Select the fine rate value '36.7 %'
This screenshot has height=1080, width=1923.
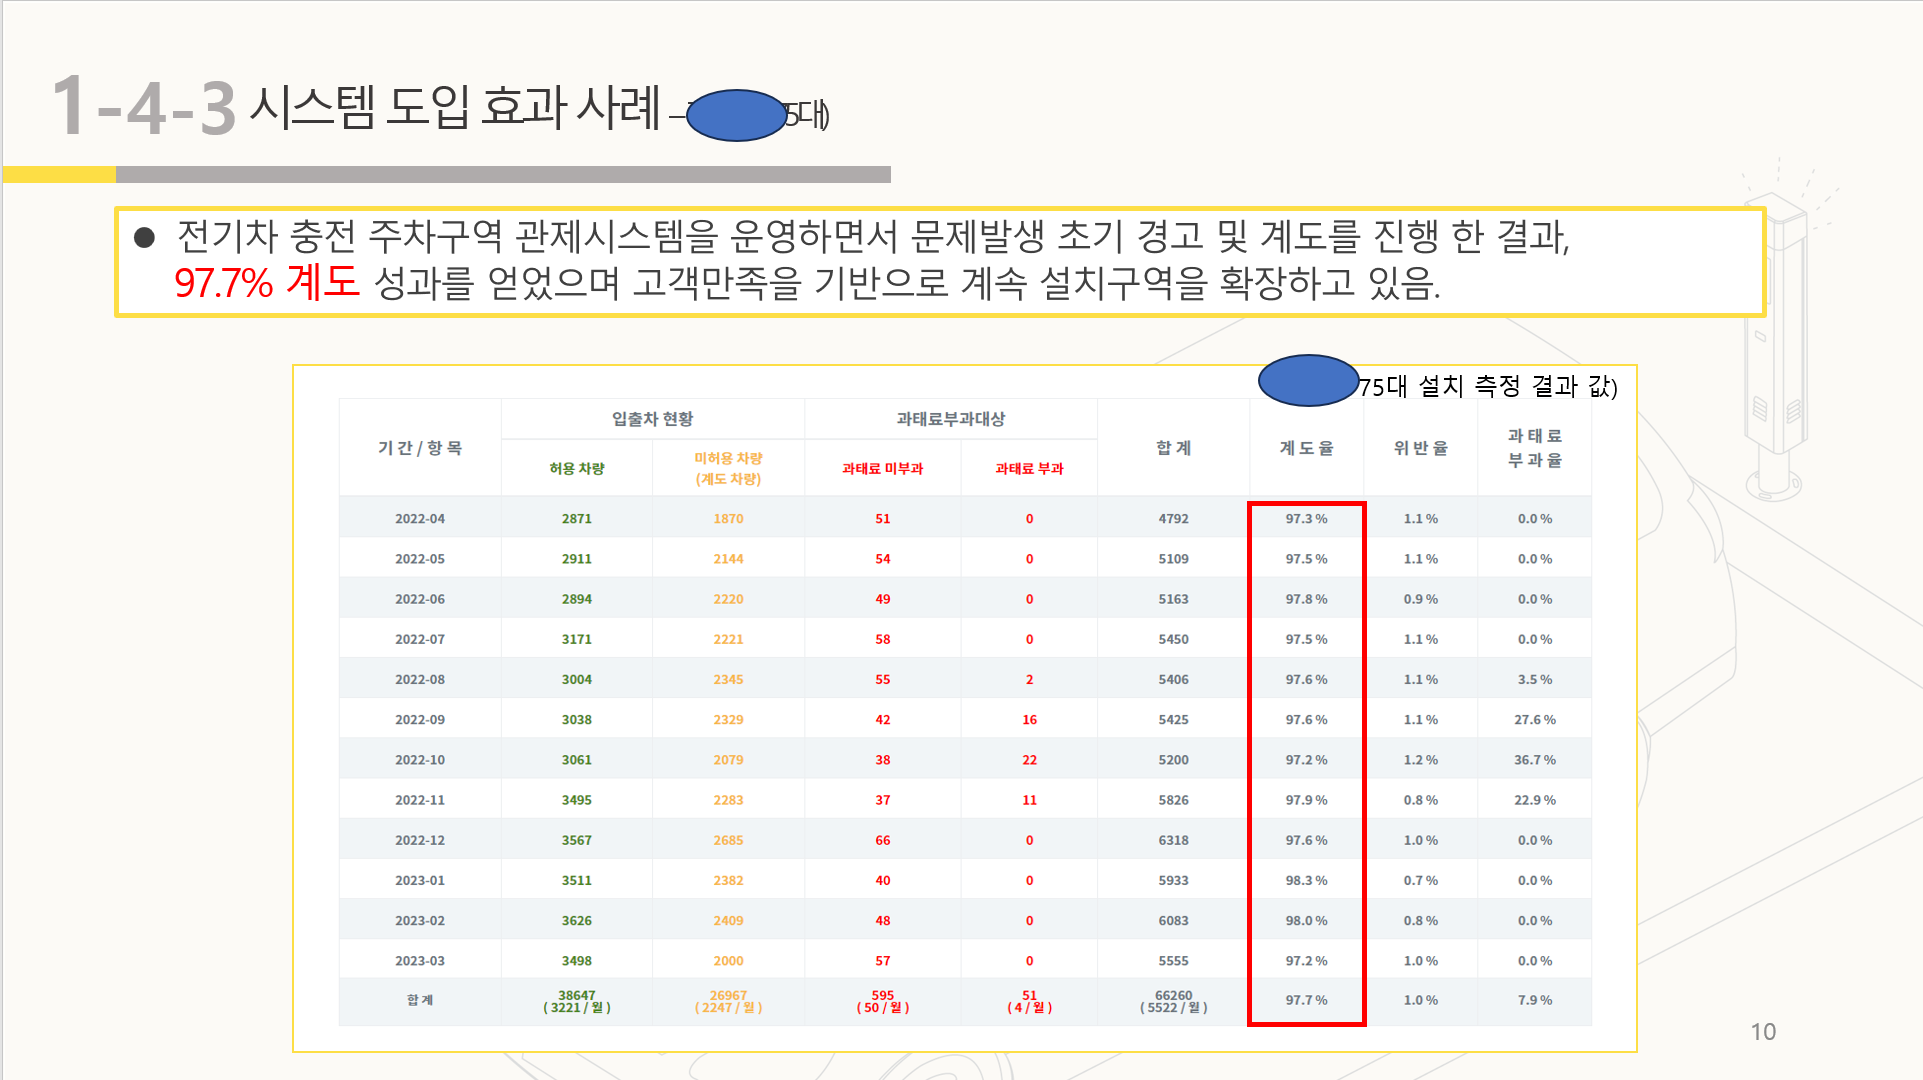point(1535,760)
